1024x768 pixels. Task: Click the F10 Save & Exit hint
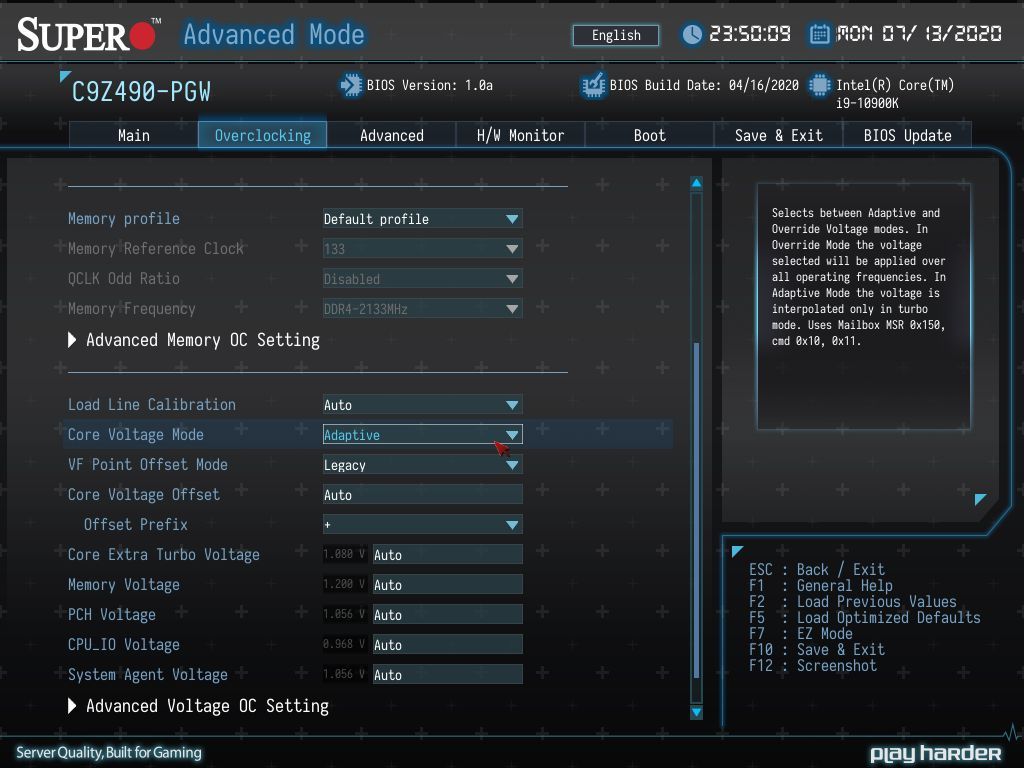(x=816, y=650)
